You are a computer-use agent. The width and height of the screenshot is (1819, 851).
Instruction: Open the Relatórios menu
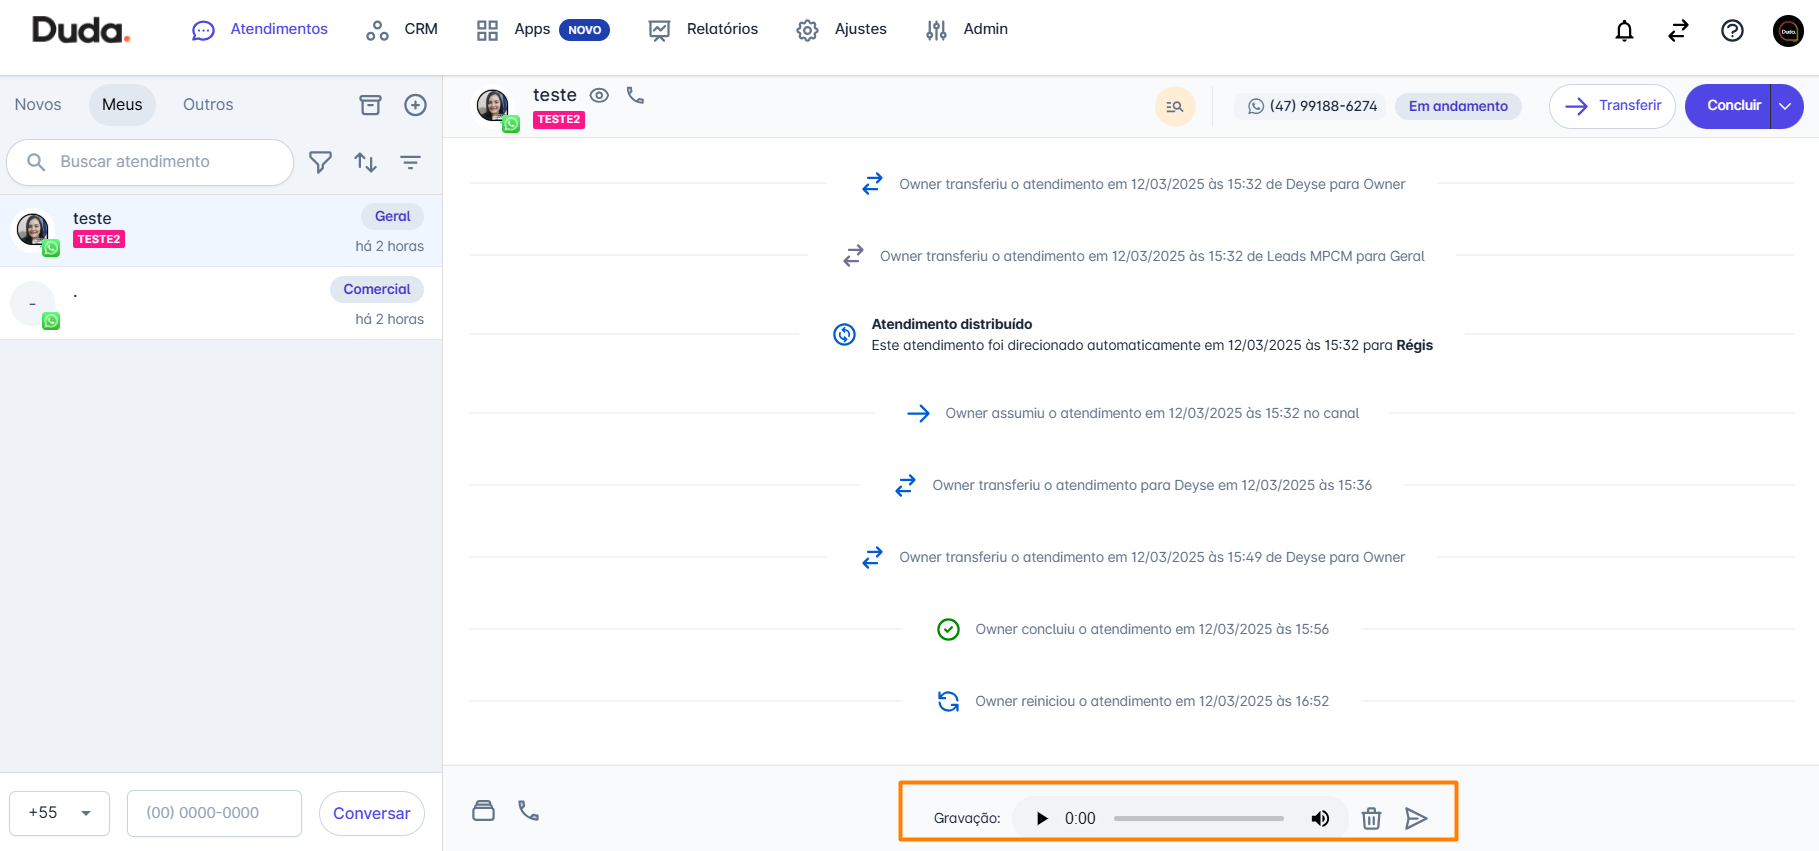(704, 30)
